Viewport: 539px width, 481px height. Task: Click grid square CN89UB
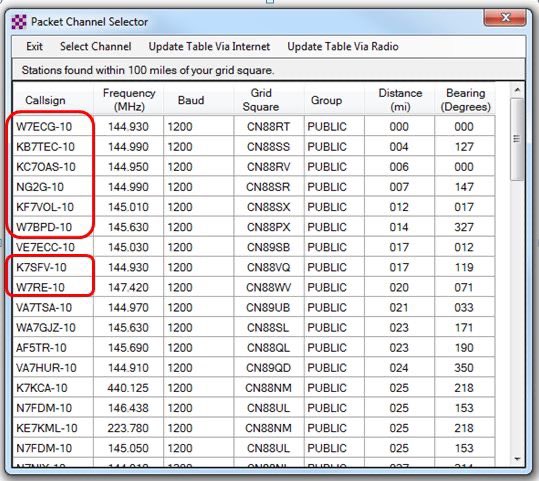268,308
